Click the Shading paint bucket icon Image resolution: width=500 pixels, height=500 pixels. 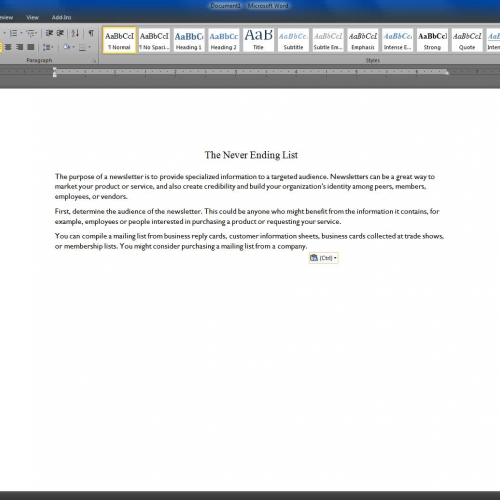click(x=66, y=47)
